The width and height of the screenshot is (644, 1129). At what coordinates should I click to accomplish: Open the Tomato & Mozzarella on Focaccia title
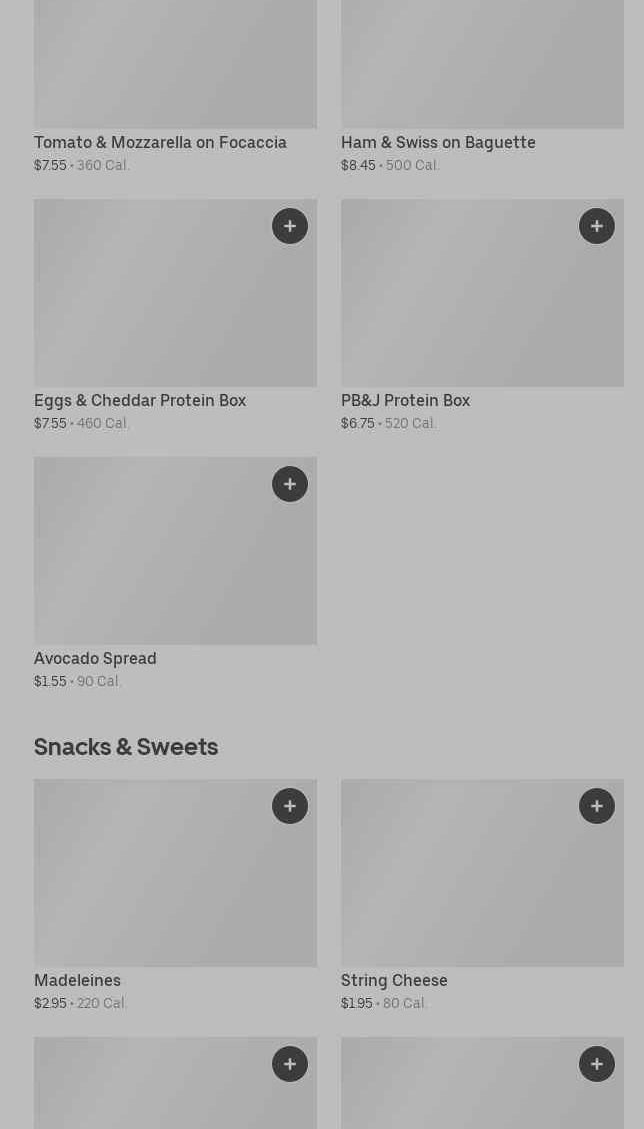(160, 143)
